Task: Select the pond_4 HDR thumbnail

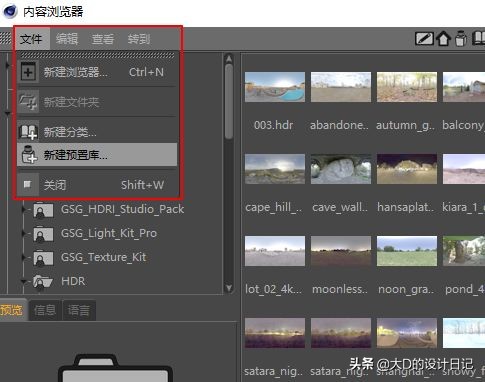Action: tap(464, 251)
